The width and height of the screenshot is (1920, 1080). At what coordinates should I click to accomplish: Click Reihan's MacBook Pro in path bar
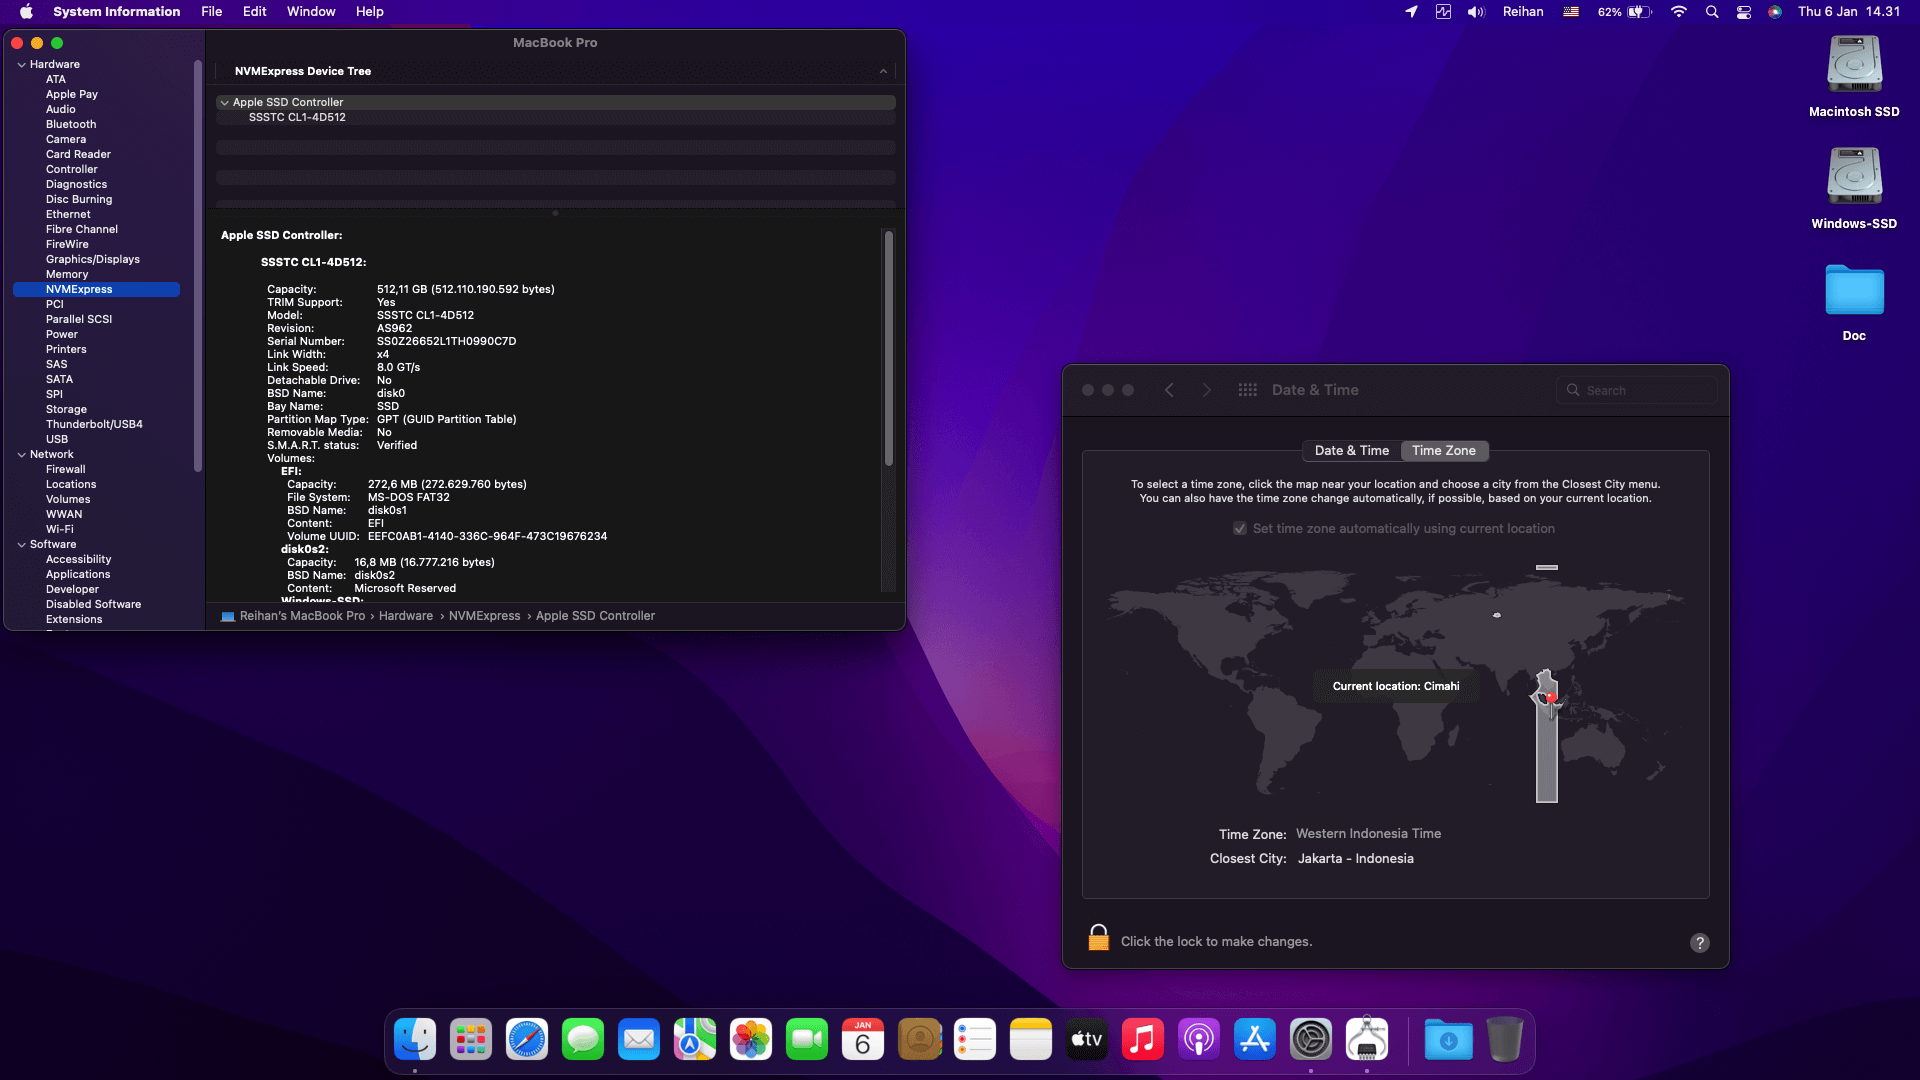click(302, 616)
